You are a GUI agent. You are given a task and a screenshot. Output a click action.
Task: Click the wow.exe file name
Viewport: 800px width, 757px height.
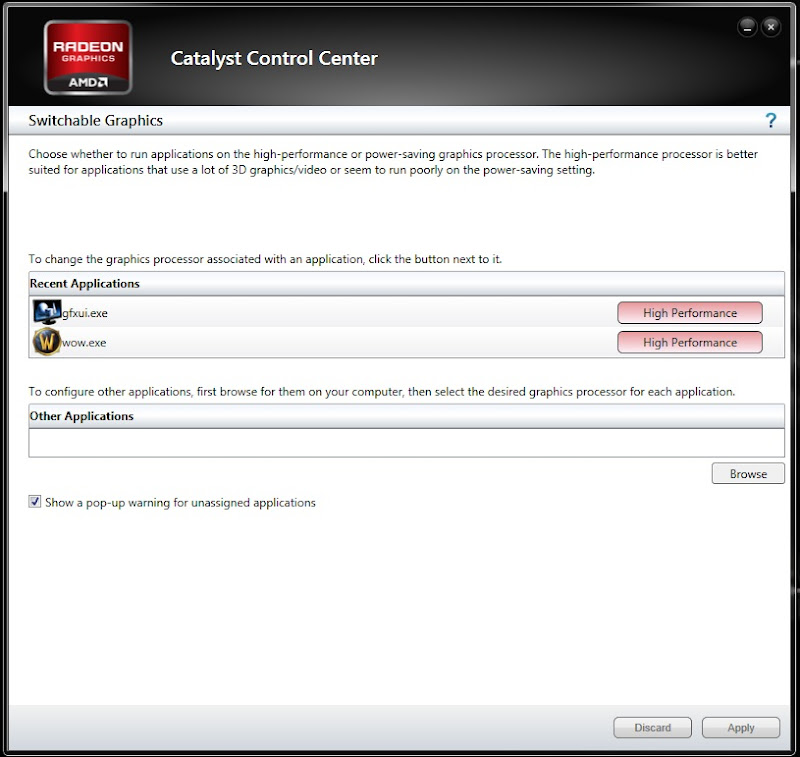pos(84,343)
